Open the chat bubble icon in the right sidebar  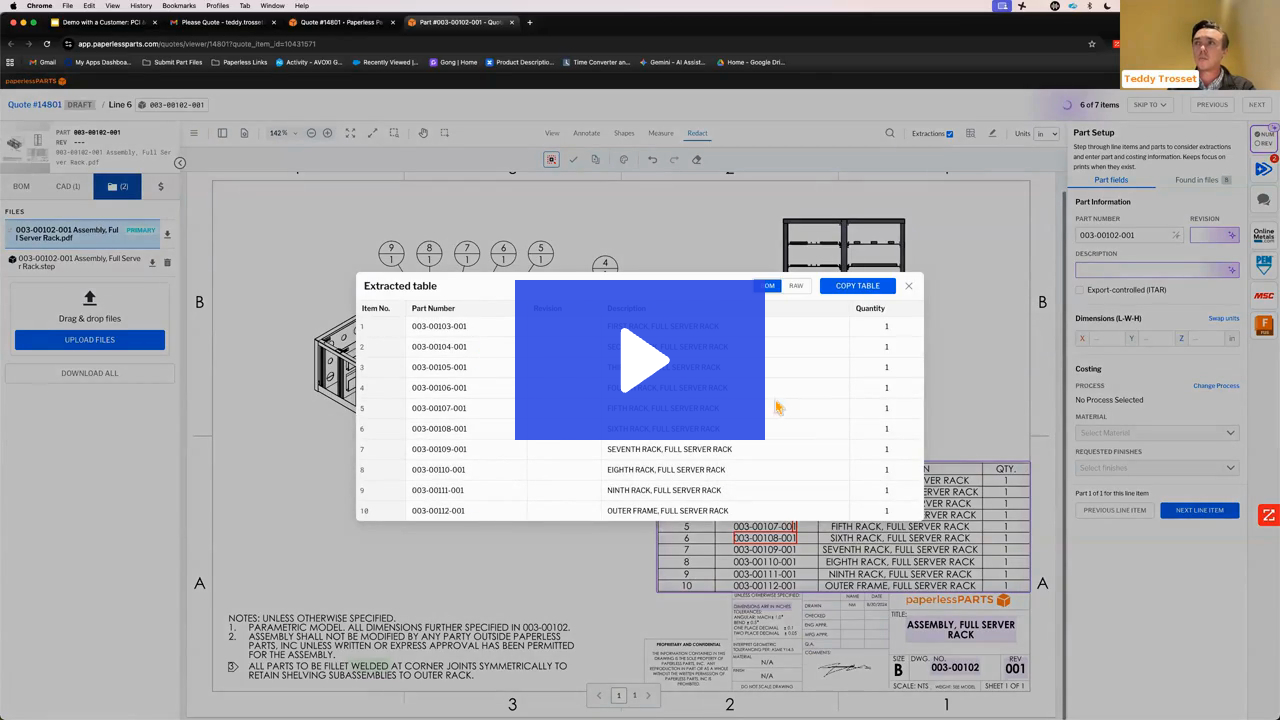[1263, 200]
